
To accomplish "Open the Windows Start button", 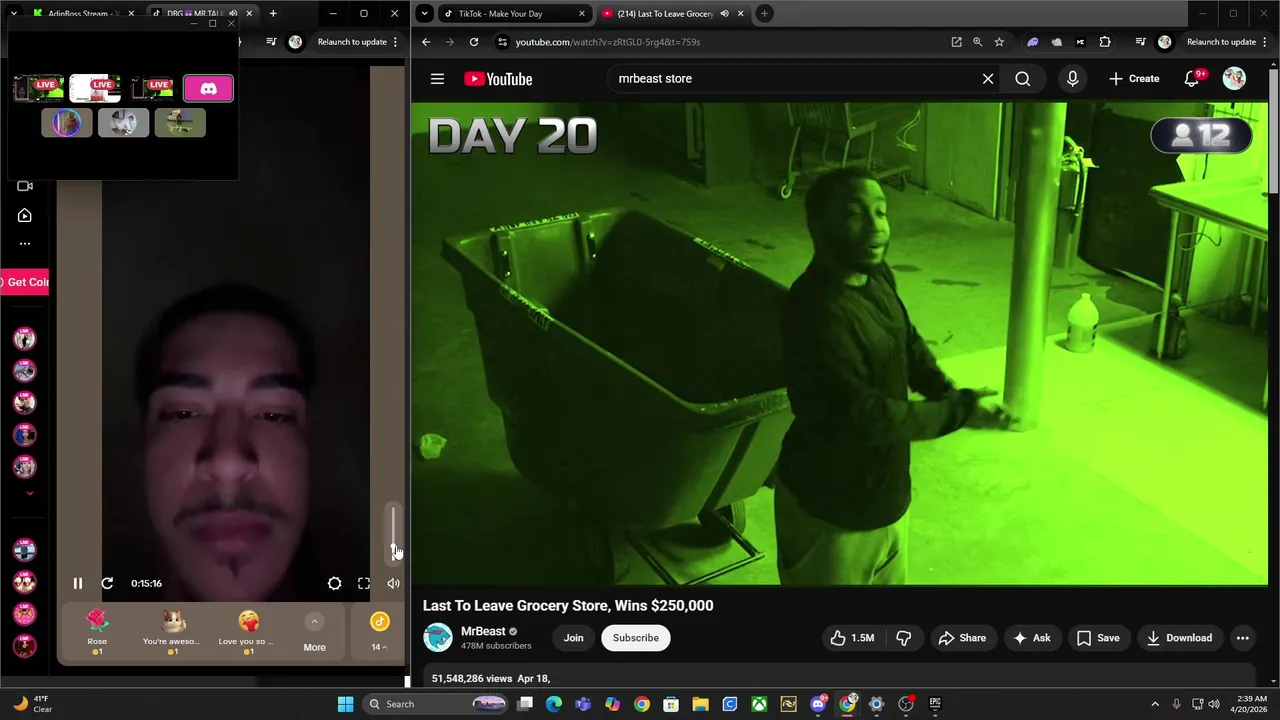I will pyautogui.click(x=345, y=704).
